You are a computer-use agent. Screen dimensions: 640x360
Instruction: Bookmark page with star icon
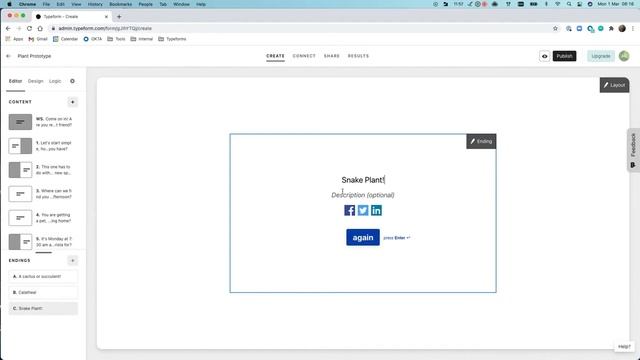[555, 29]
